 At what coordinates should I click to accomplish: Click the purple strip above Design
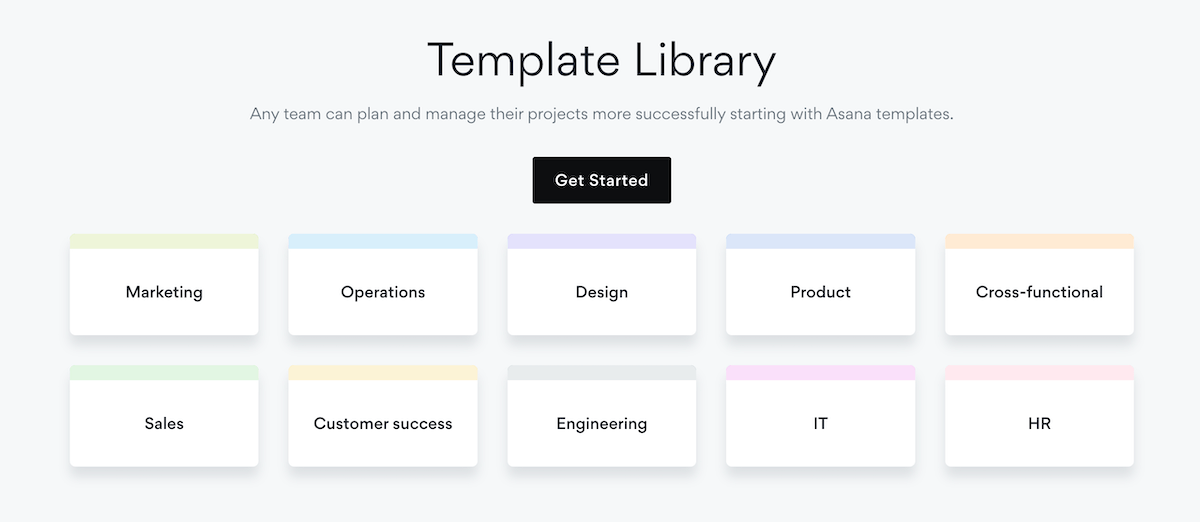click(x=601, y=241)
